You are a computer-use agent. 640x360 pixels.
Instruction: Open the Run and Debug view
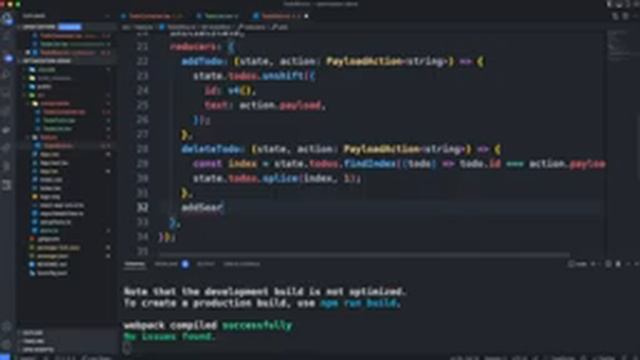[x=7, y=75]
